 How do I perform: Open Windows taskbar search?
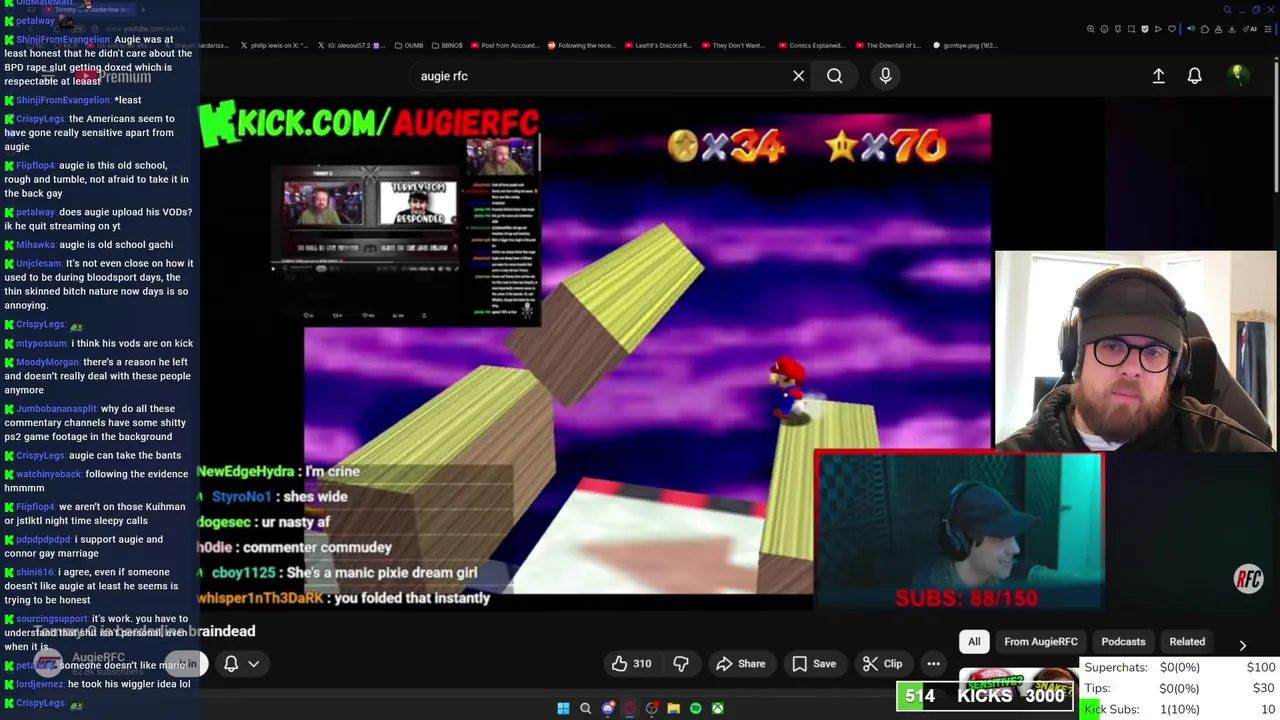585,708
